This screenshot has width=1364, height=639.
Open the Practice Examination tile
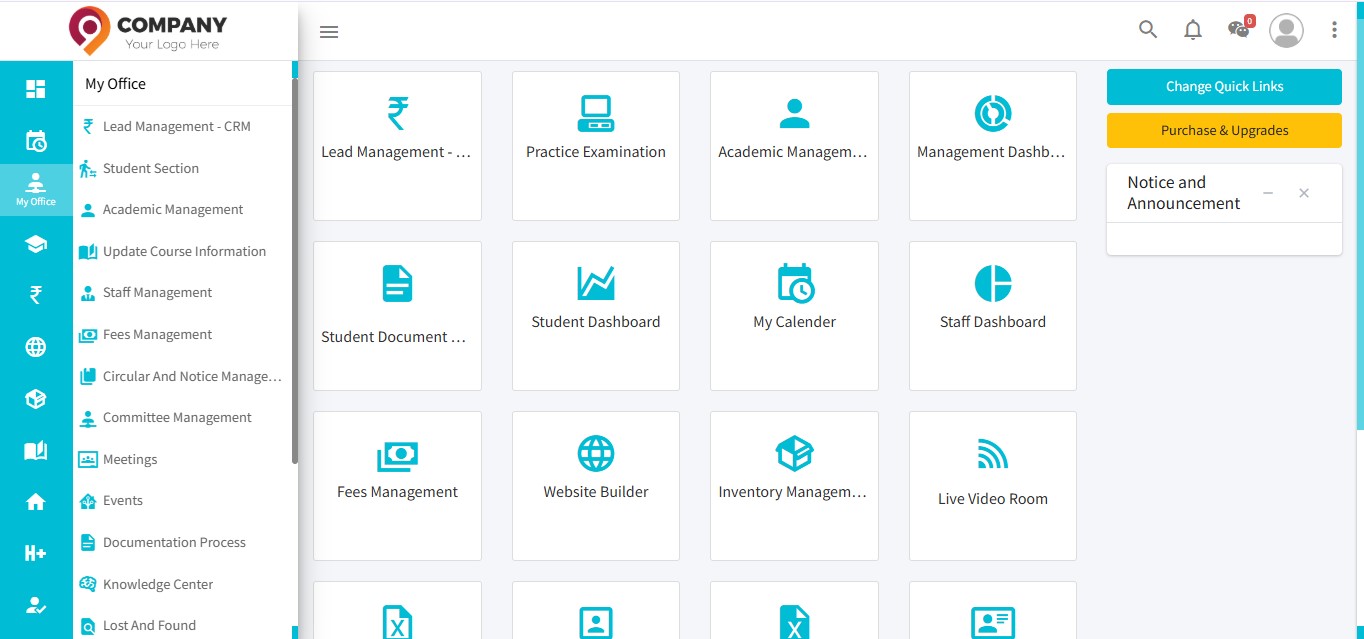coord(596,146)
